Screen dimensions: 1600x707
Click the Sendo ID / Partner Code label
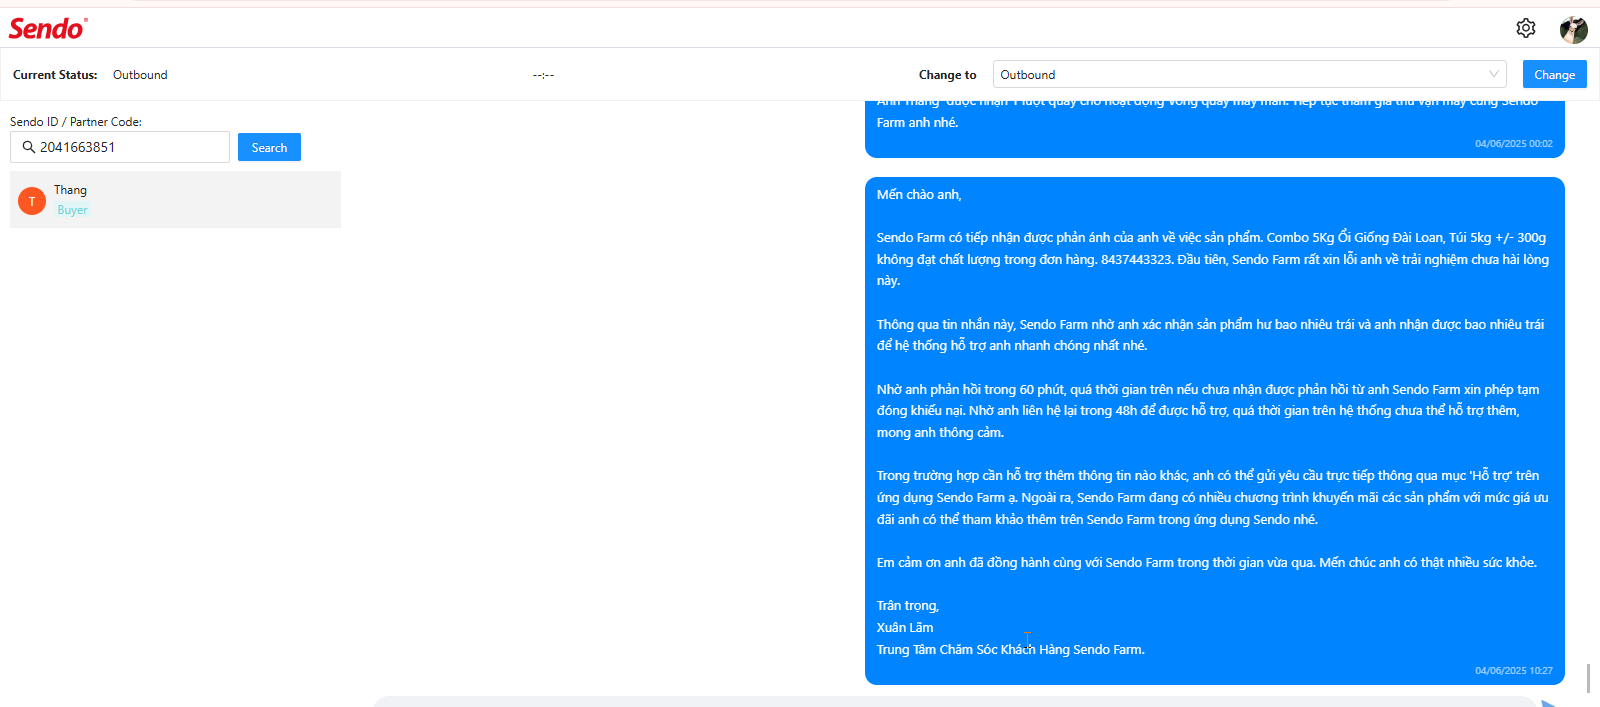pos(76,122)
